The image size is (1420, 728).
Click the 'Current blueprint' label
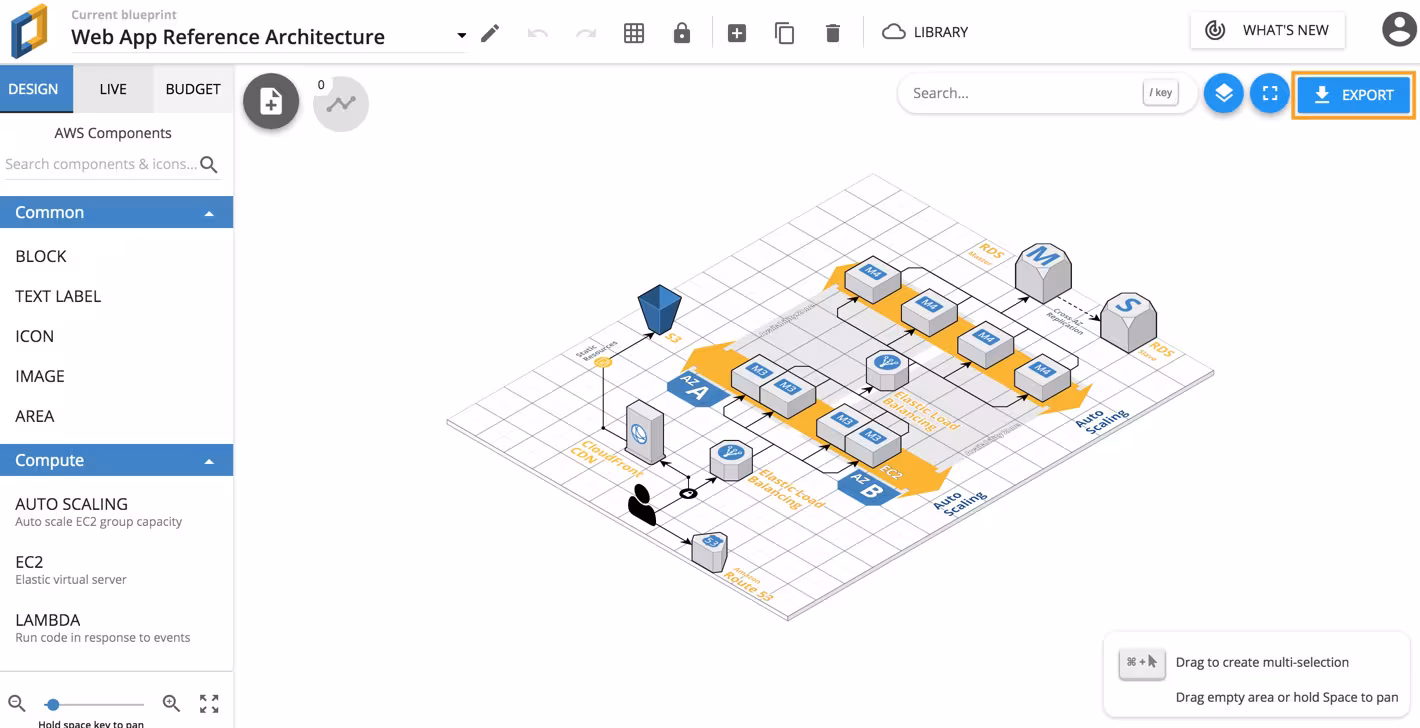pyautogui.click(x=124, y=15)
